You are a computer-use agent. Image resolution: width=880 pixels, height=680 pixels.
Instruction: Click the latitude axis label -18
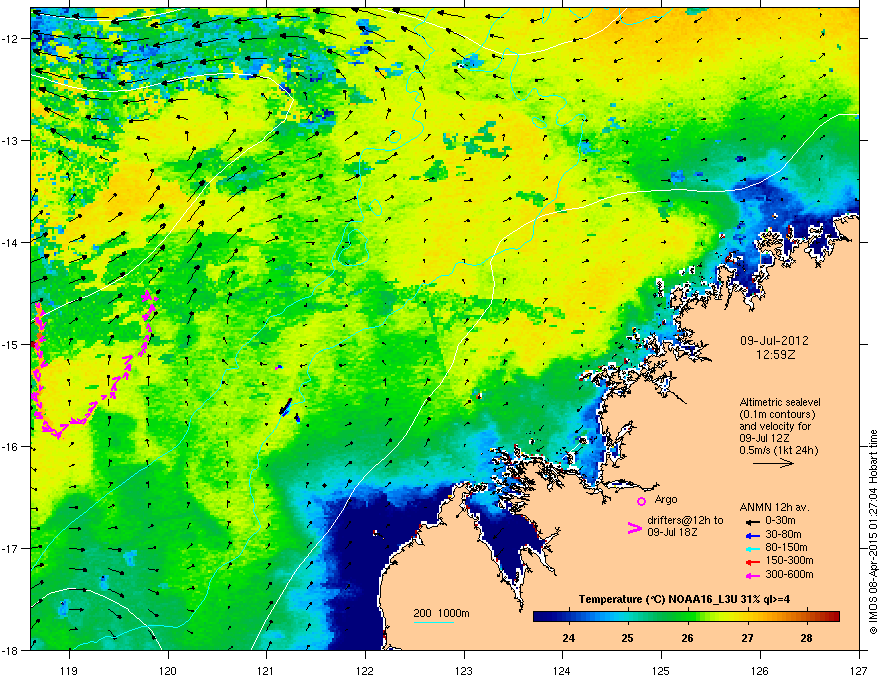(11, 650)
